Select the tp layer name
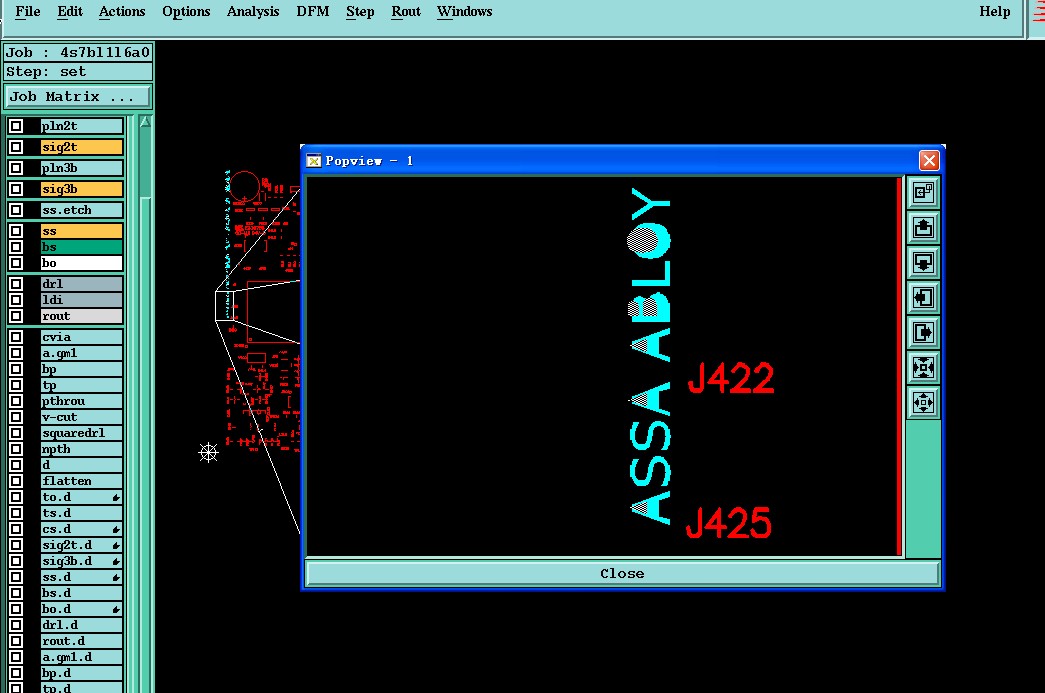Screen dimensions: 1045x693 click(x=82, y=385)
